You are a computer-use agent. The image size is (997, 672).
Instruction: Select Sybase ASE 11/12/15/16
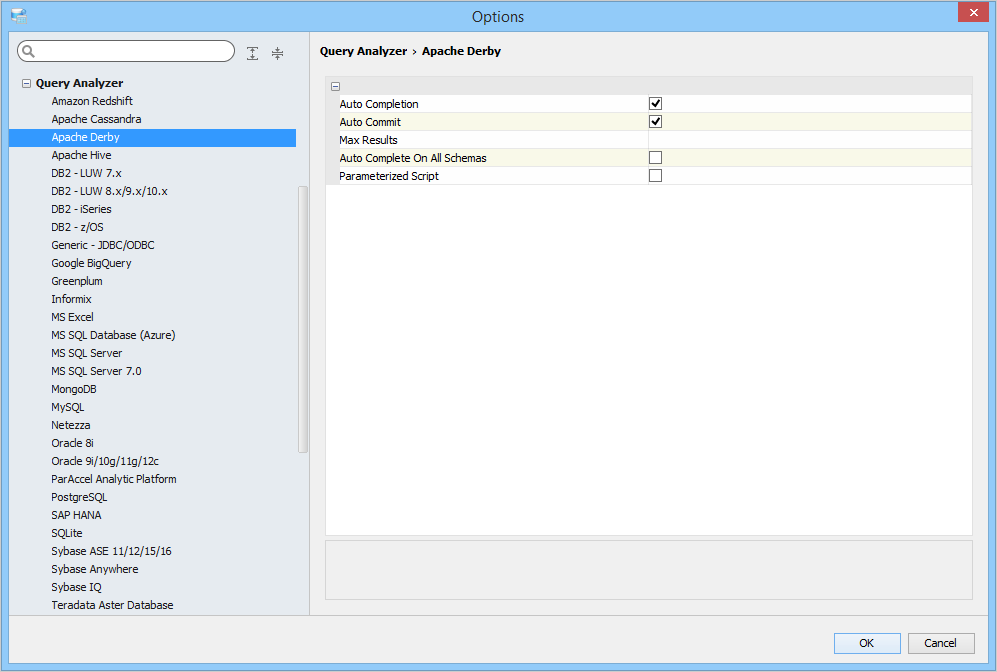click(111, 551)
